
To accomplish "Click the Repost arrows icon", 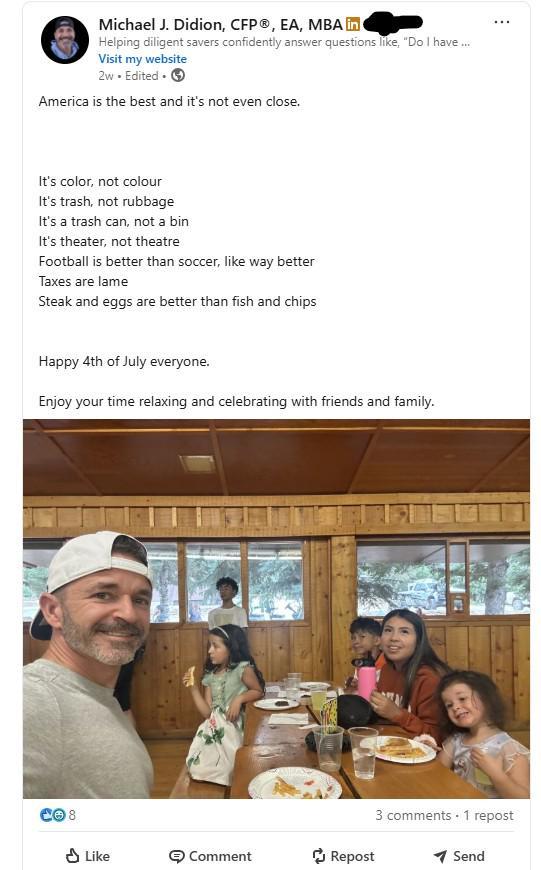I will point(318,856).
